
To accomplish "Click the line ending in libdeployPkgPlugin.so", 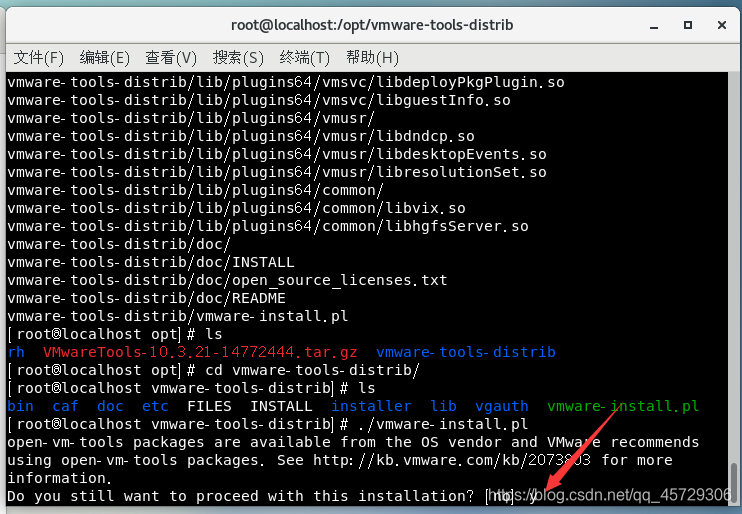I will [x=286, y=82].
